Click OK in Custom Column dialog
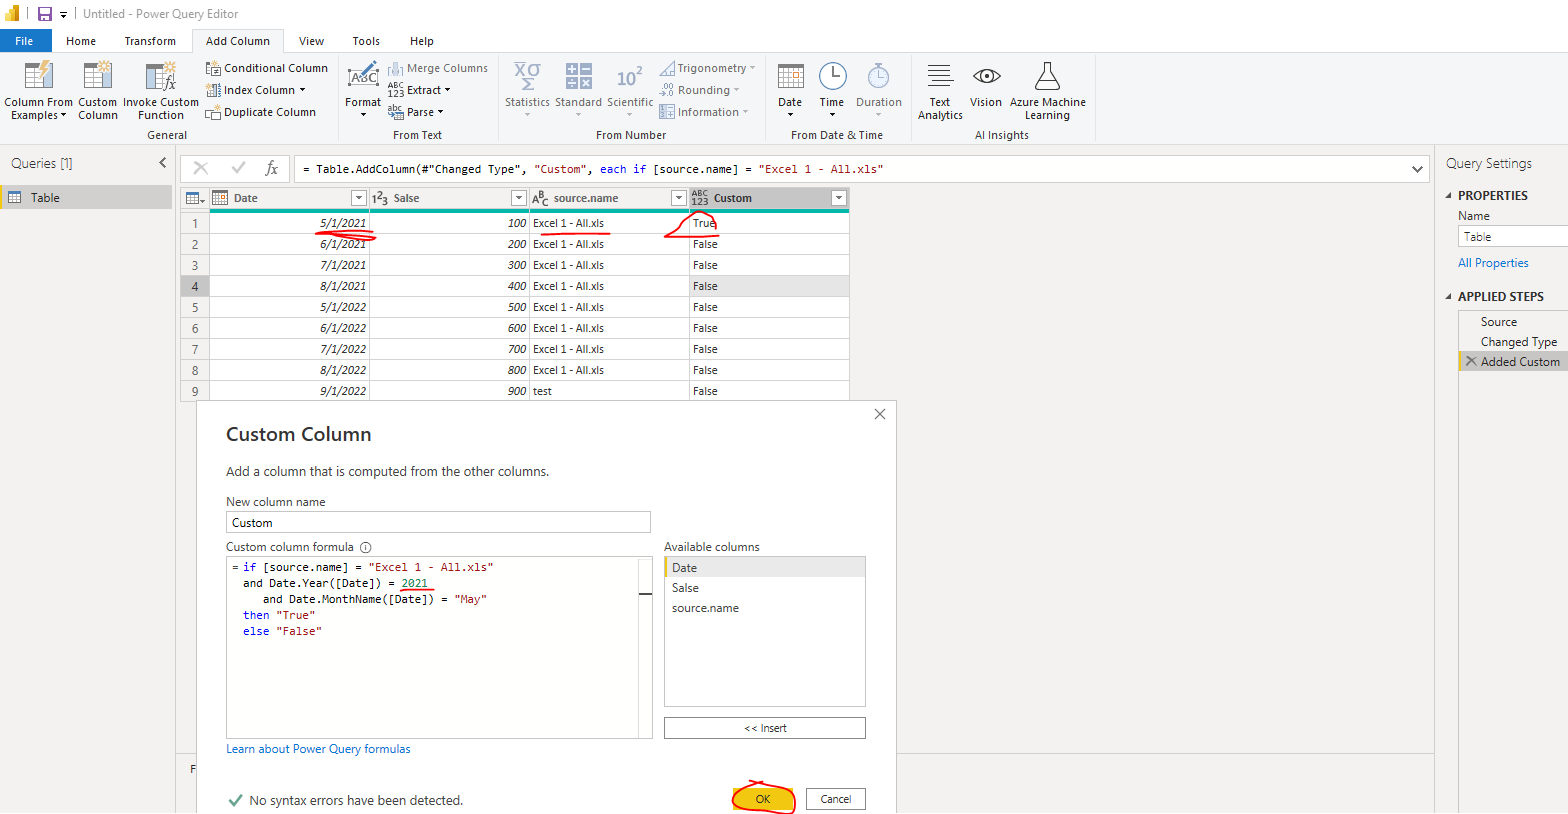The image size is (1568, 814). (x=763, y=799)
